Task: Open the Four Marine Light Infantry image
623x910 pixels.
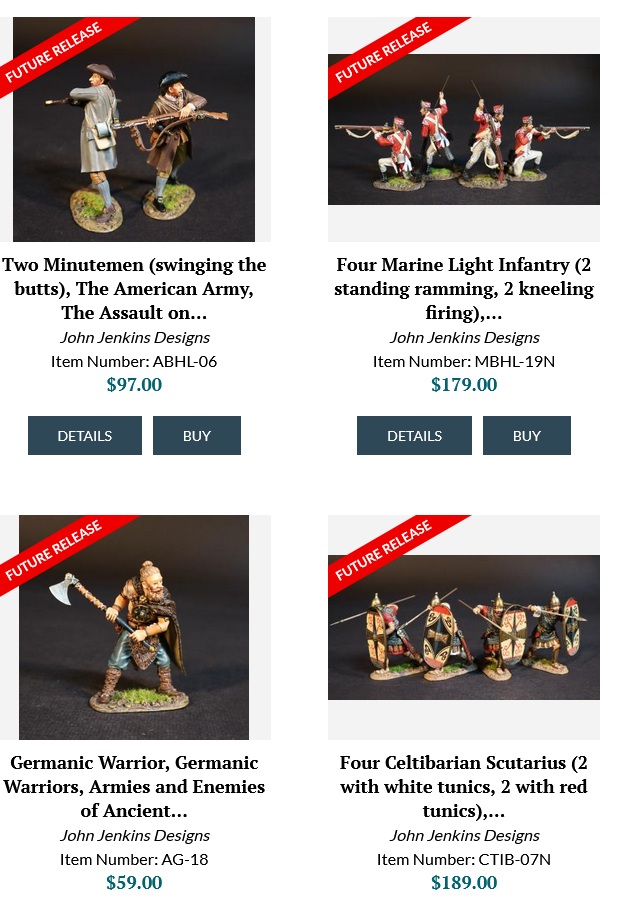Action: click(464, 129)
